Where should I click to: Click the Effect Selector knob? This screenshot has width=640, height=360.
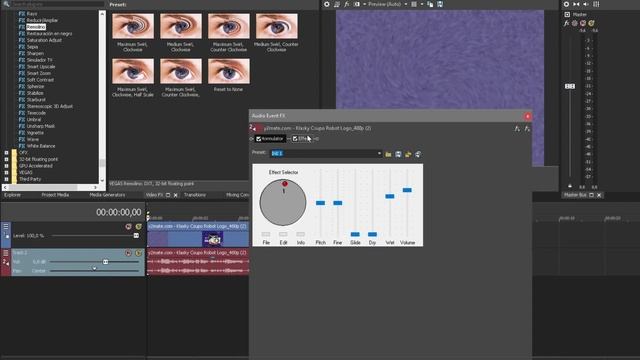(282, 202)
